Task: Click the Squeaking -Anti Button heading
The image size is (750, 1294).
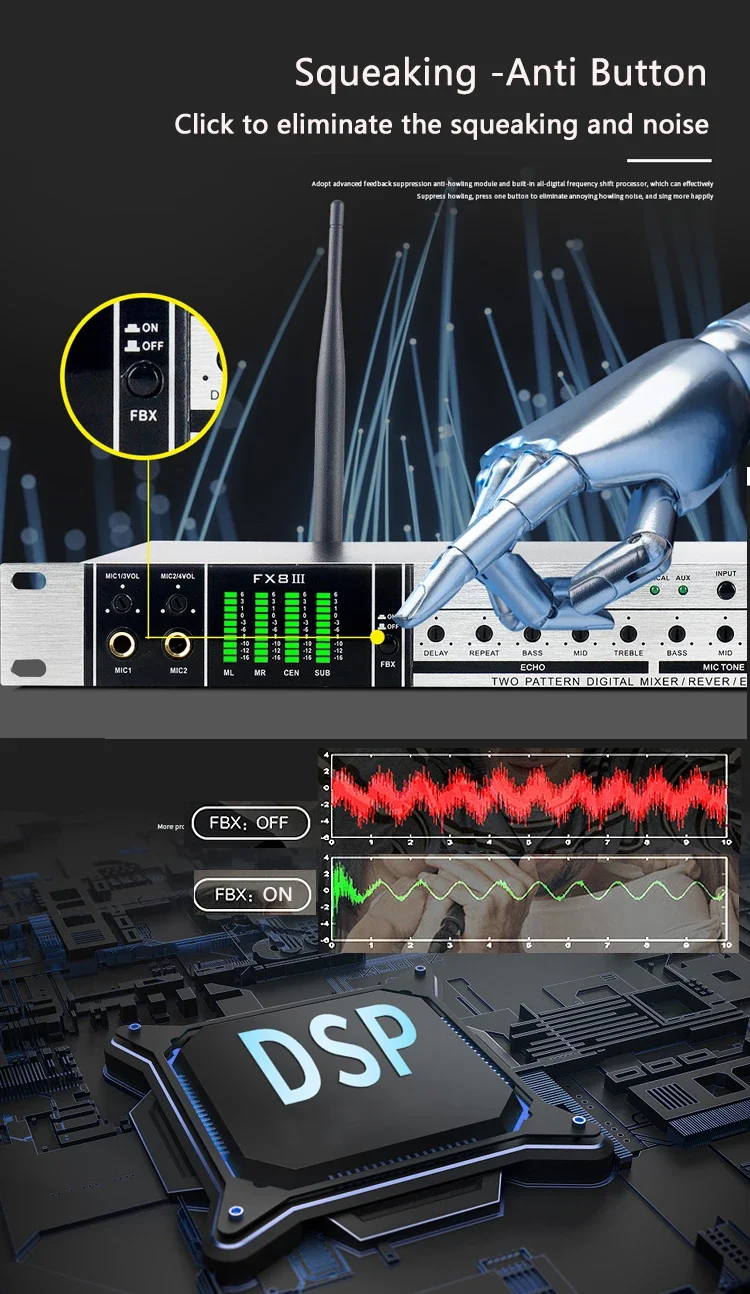Action: coord(501,73)
